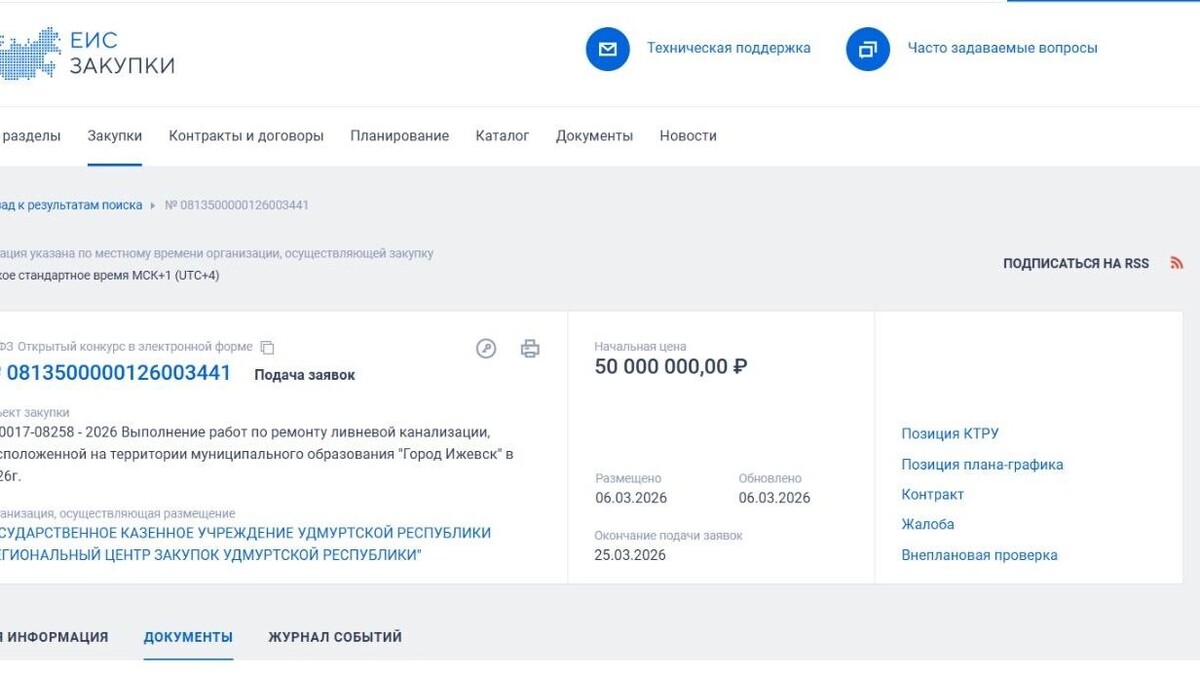
Task: Click the purchasing organization name link
Action: click(x=247, y=543)
